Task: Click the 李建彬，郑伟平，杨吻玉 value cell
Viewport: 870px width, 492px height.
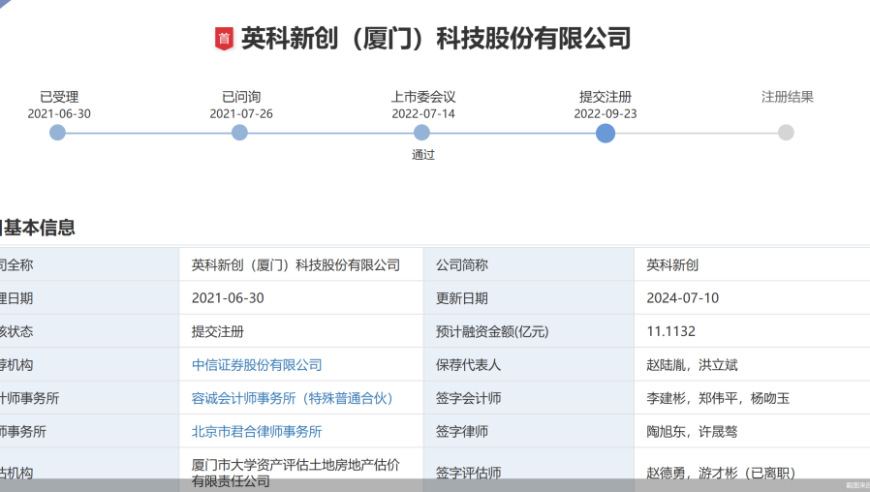Action: pyautogui.click(x=752, y=398)
